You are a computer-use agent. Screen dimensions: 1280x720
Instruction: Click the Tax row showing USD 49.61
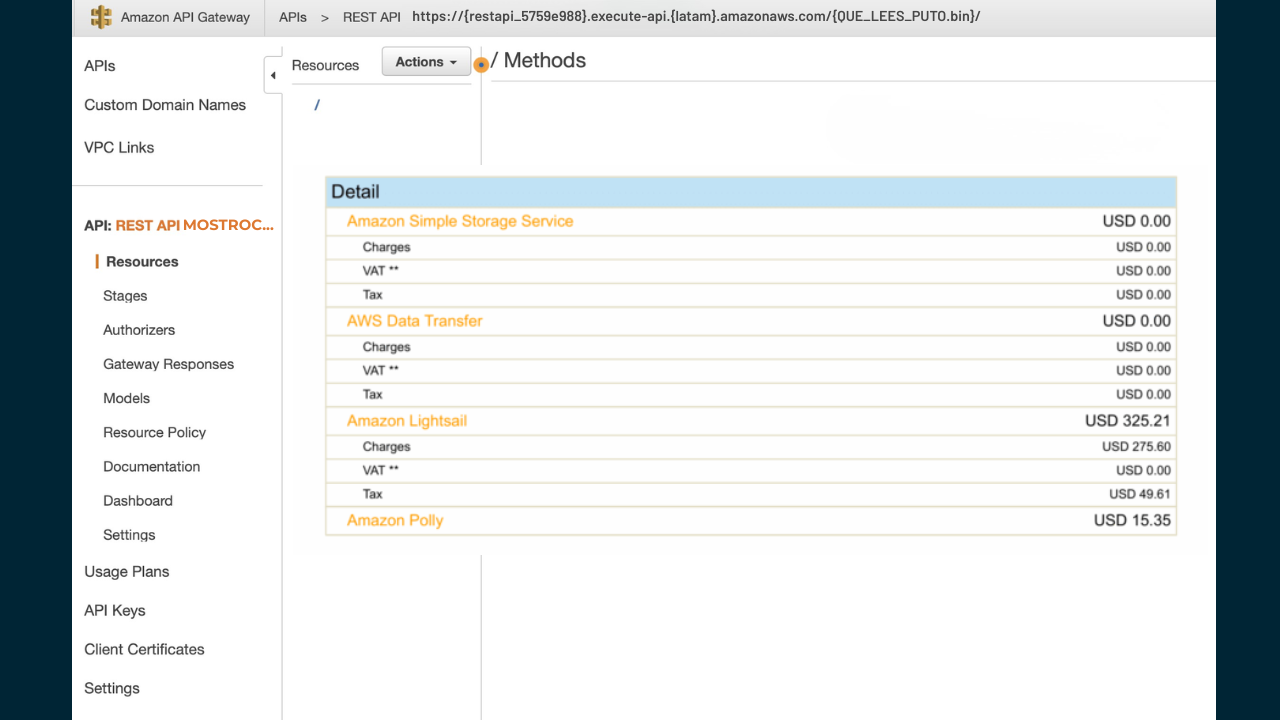pyautogui.click(x=751, y=494)
